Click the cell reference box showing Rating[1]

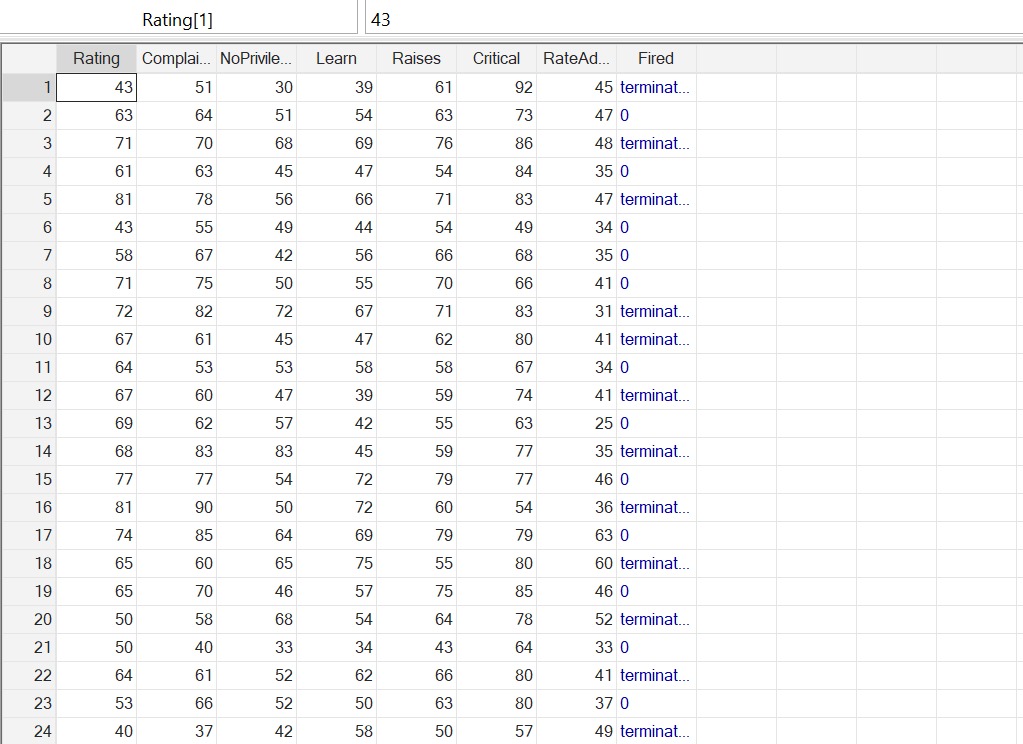click(180, 18)
